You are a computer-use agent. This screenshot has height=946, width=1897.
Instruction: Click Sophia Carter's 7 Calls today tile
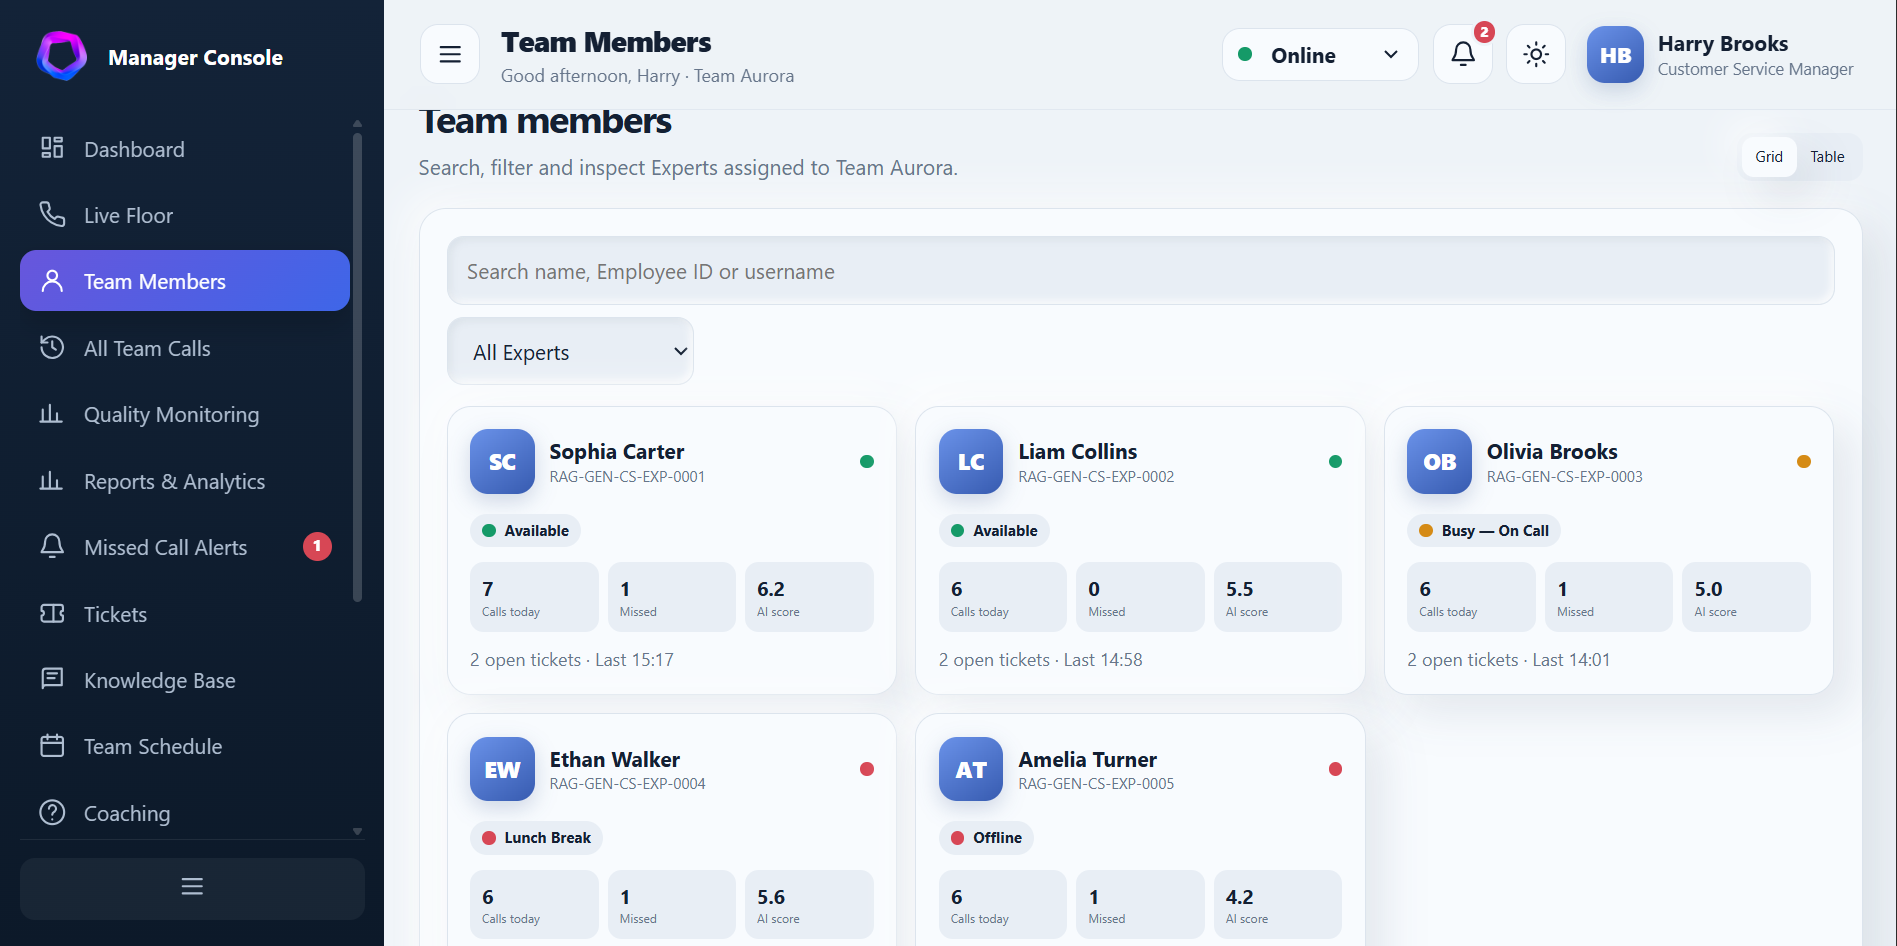pos(534,597)
